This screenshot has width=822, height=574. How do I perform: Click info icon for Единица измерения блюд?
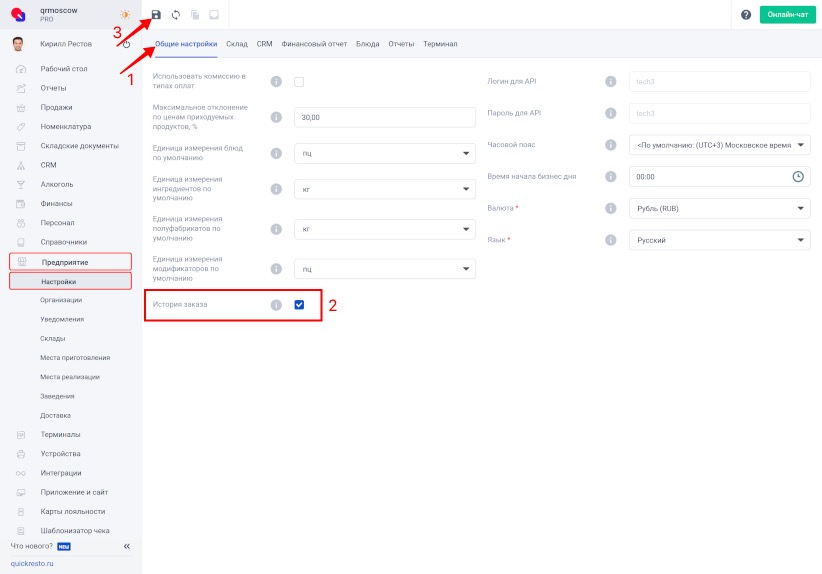coord(276,153)
